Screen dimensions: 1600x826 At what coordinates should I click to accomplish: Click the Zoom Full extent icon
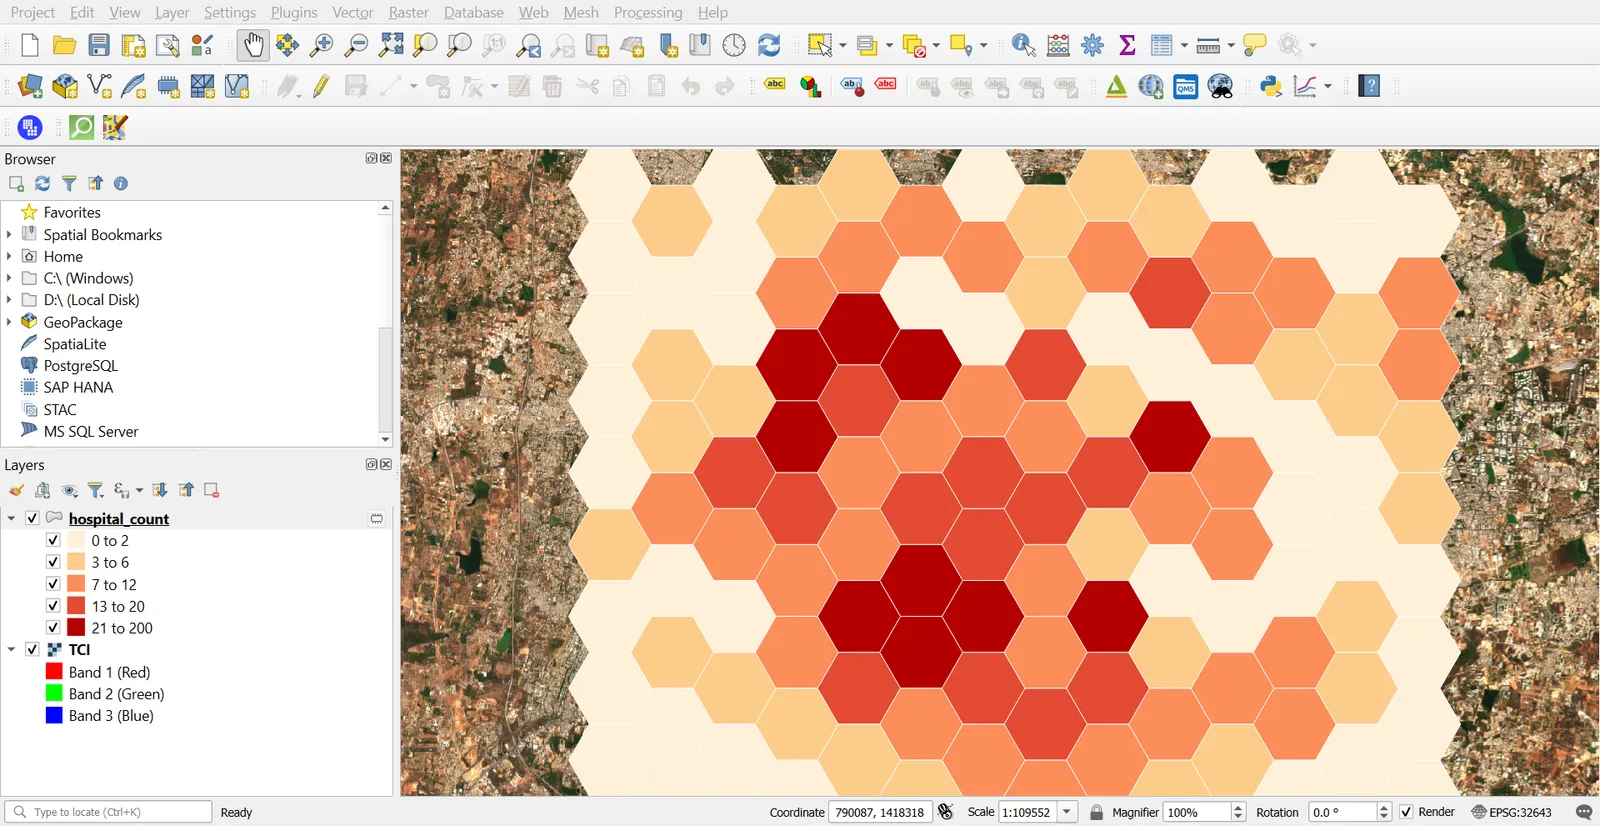click(391, 45)
